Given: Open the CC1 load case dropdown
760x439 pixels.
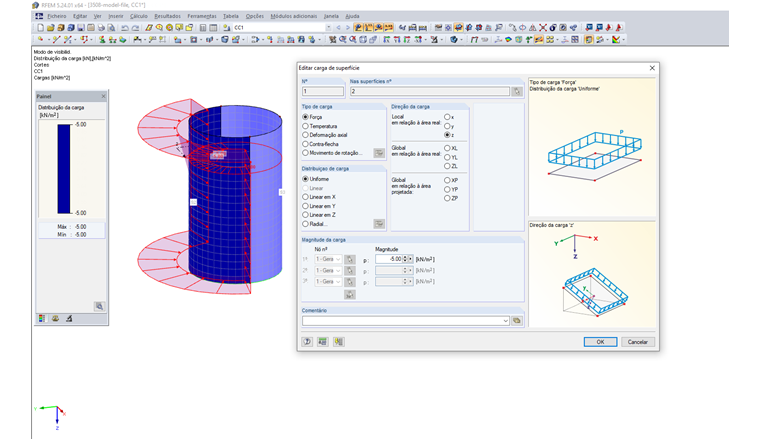Looking at the screenshot, I should click(329, 28).
